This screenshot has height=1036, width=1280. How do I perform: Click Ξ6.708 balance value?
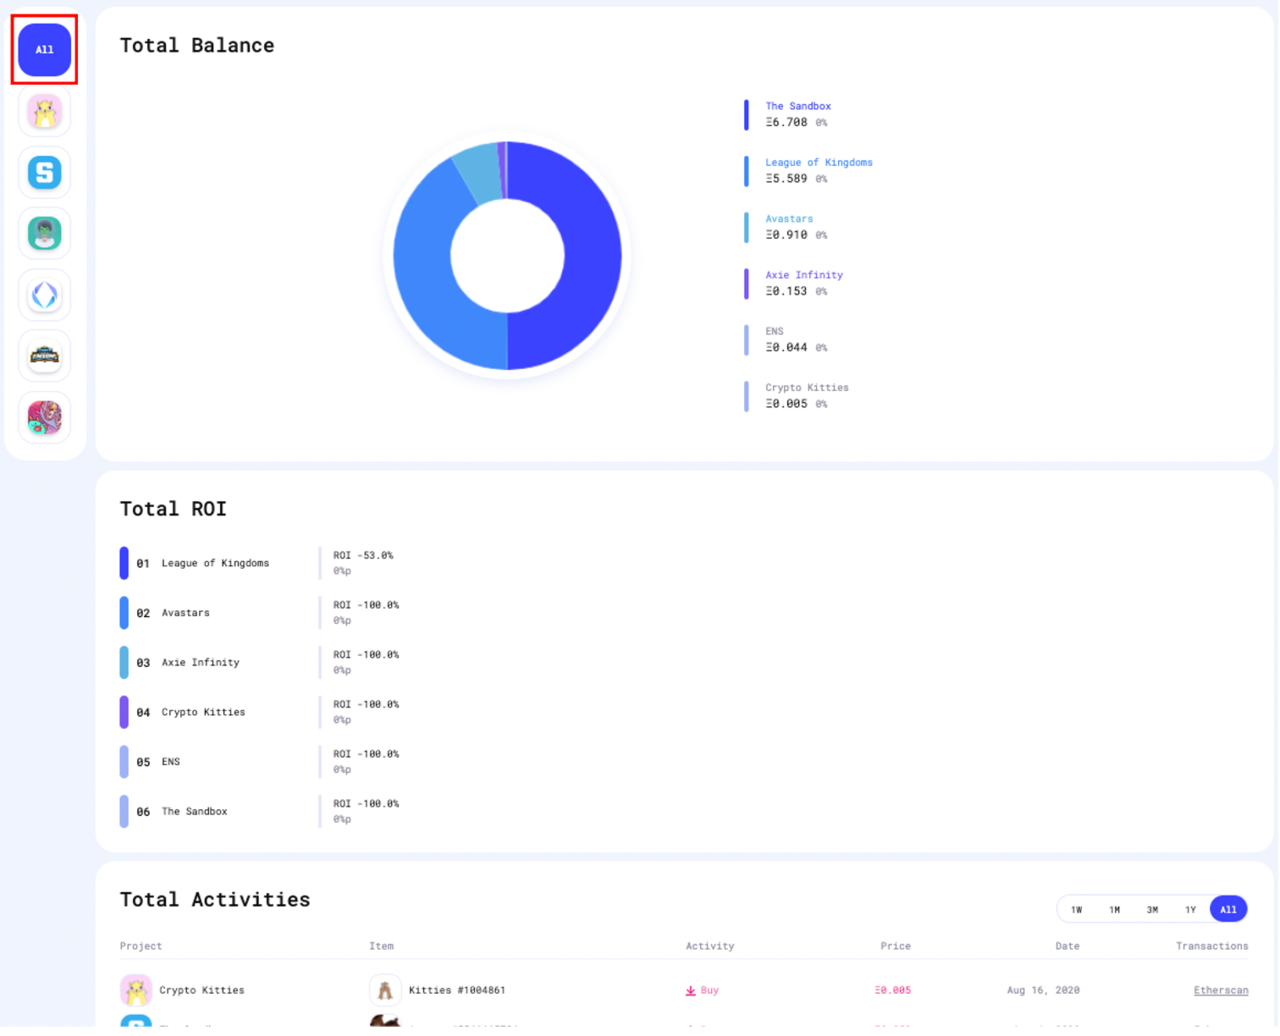pyautogui.click(x=786, y=122)
